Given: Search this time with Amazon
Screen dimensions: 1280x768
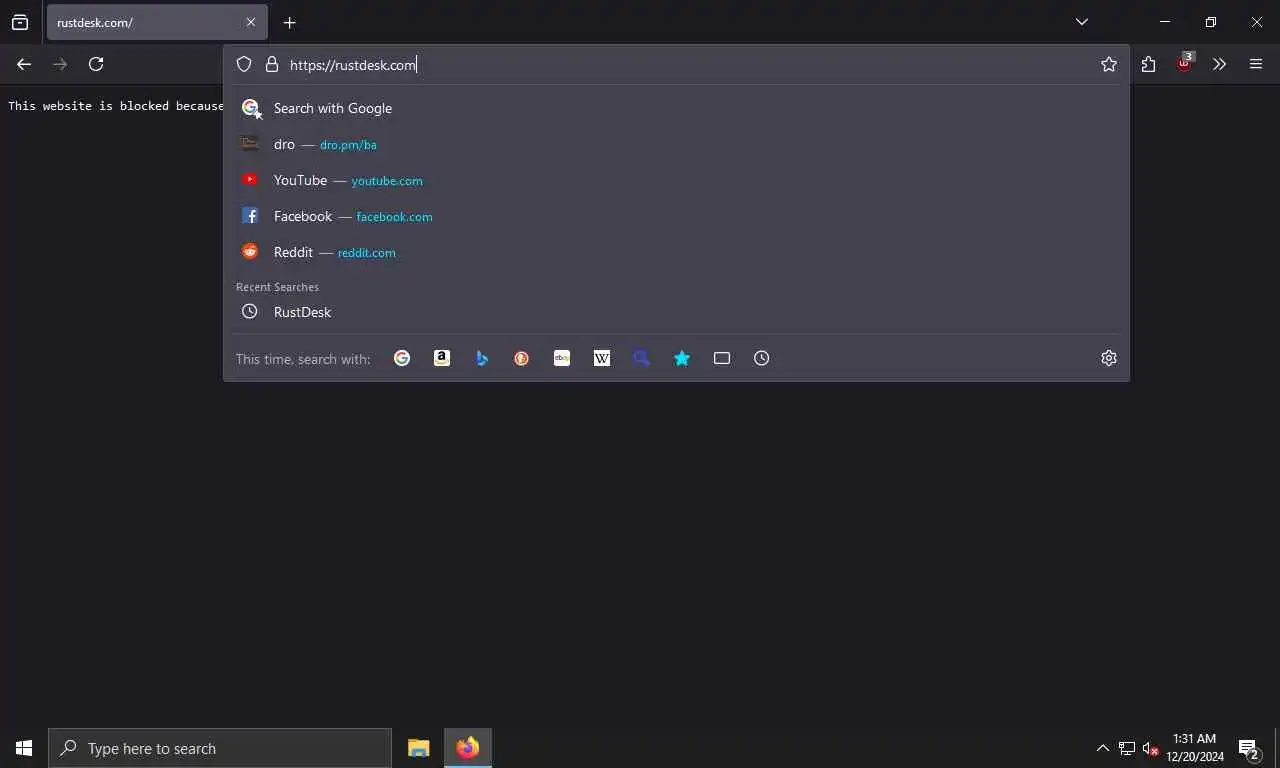Looking at the screenshot, I should [442, 358].
